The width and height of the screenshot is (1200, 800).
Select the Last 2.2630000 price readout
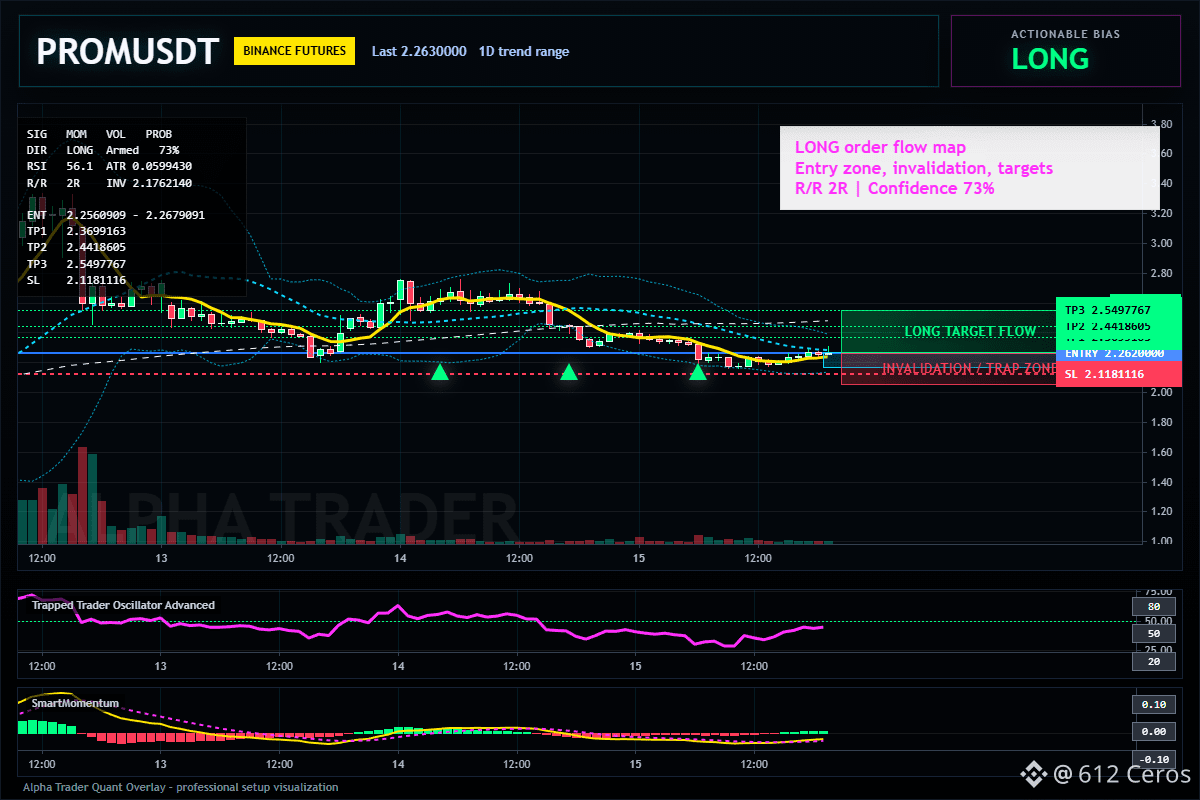pos(419,51)
